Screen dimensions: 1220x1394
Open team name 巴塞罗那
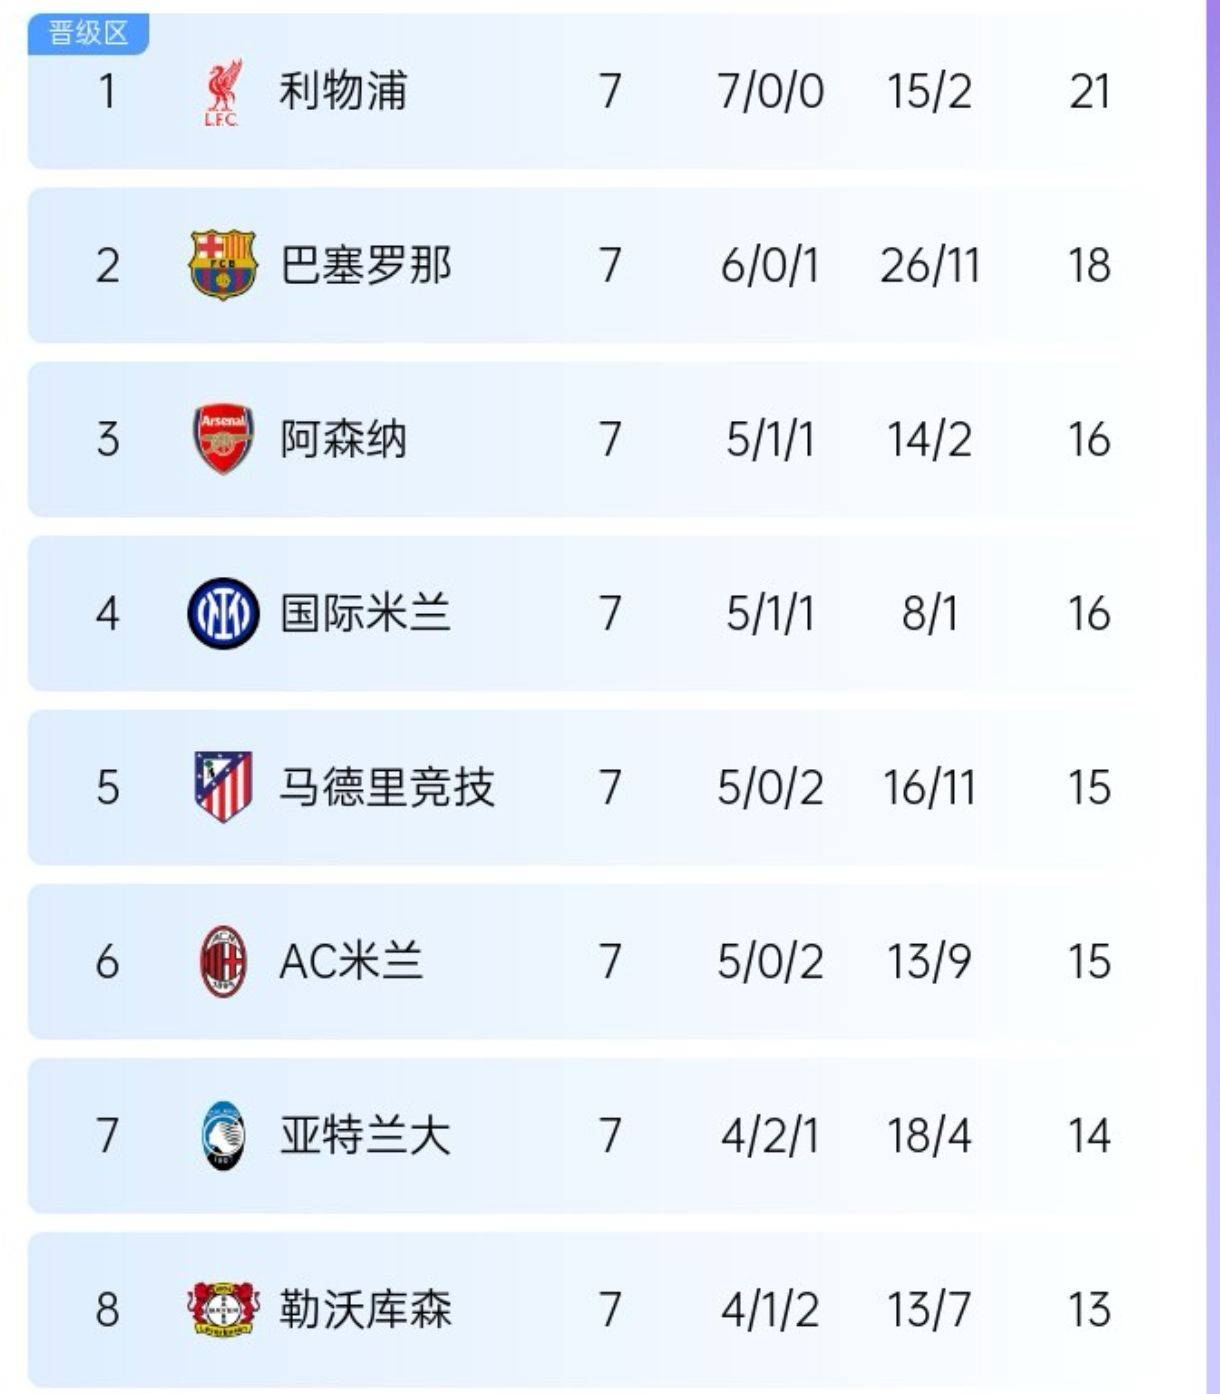point(366,265)
